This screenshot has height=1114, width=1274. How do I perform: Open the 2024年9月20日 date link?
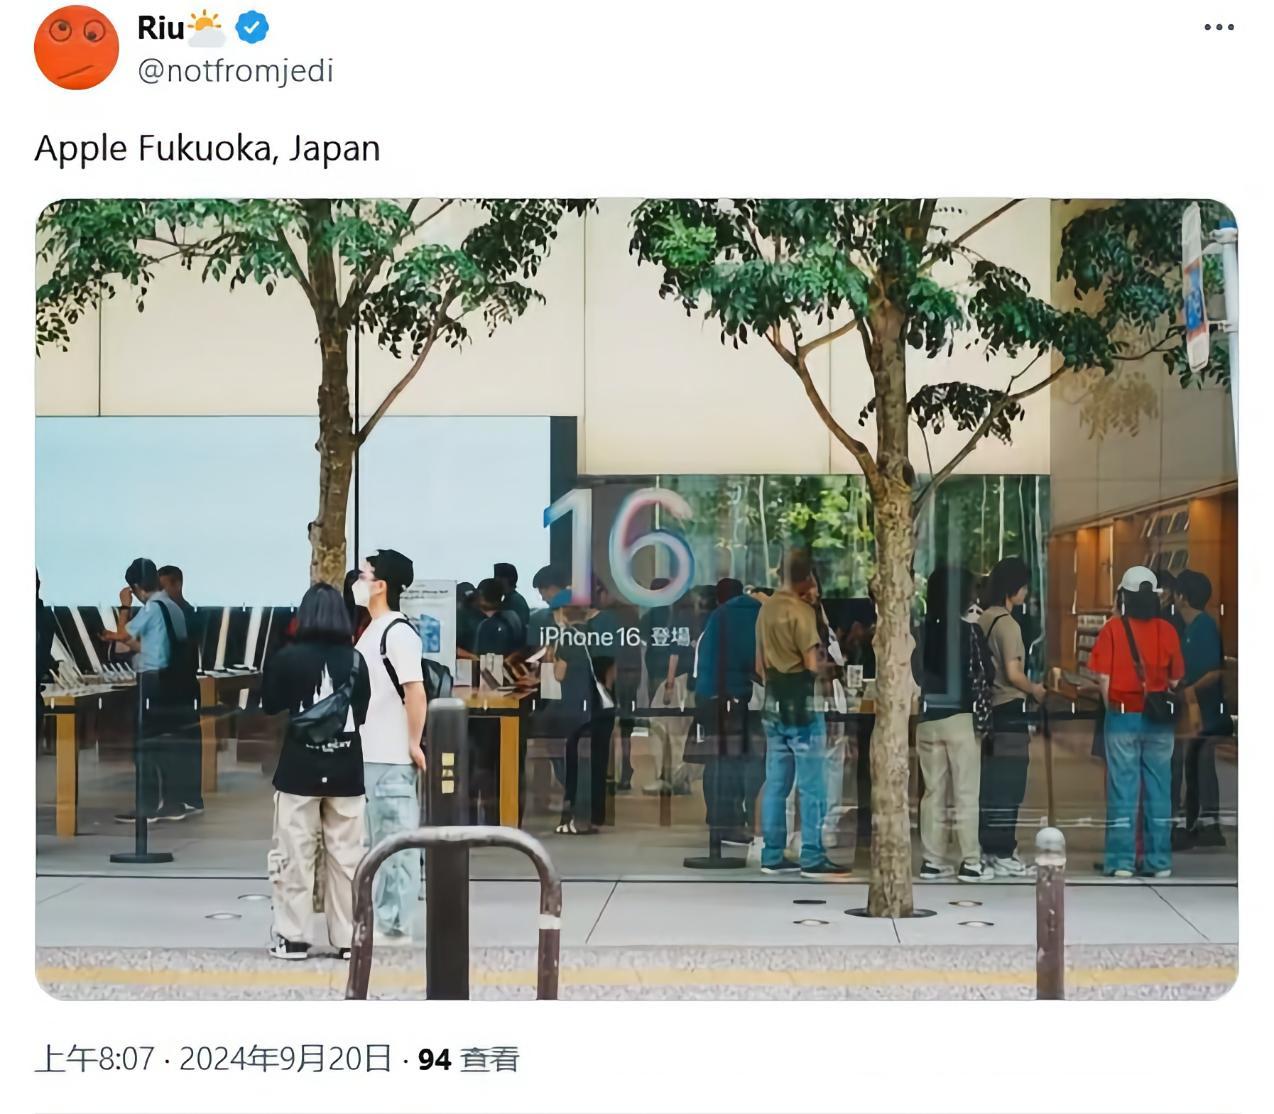click(x=285, y=1059)
